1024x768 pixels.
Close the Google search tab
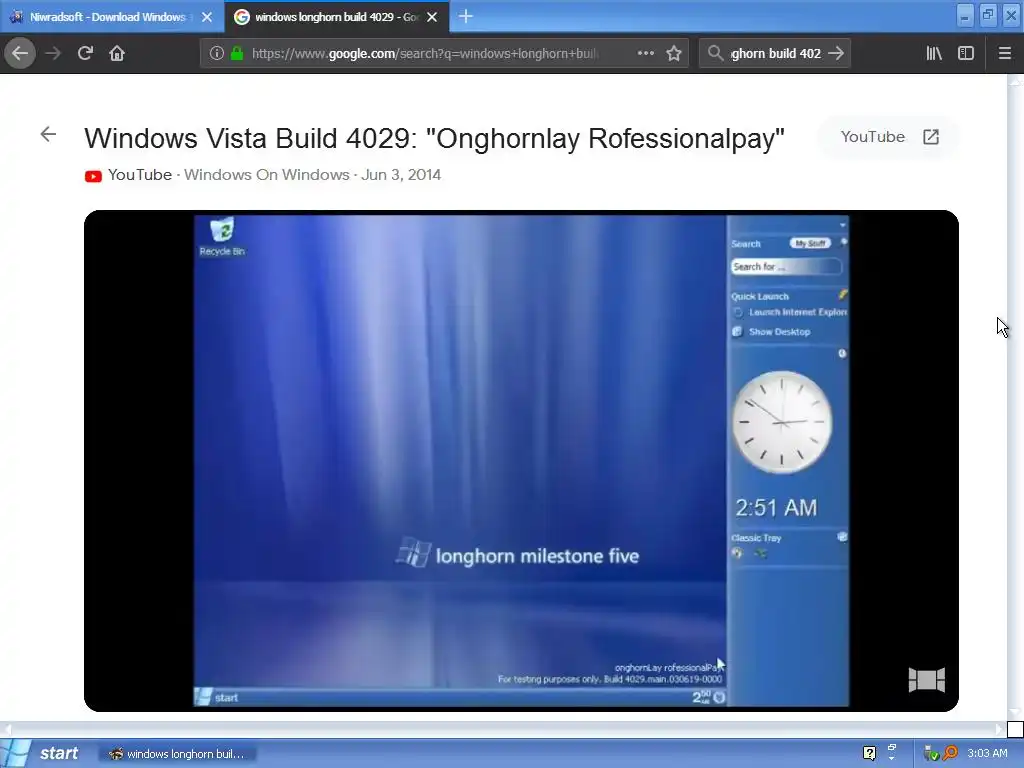(432, 17)
